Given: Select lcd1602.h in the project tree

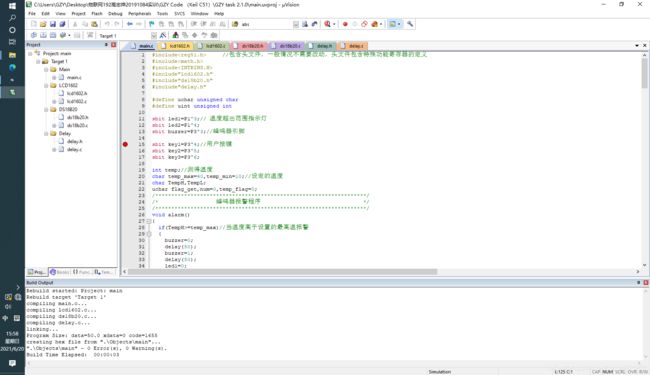Looking at the screenshot, I should pos(77,93).
